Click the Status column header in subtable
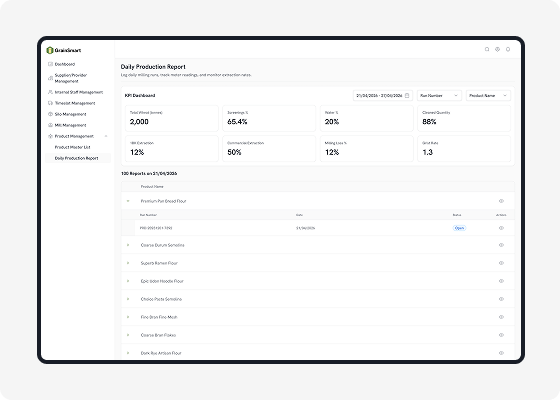 pyautogui.click(x=457, y=215)
